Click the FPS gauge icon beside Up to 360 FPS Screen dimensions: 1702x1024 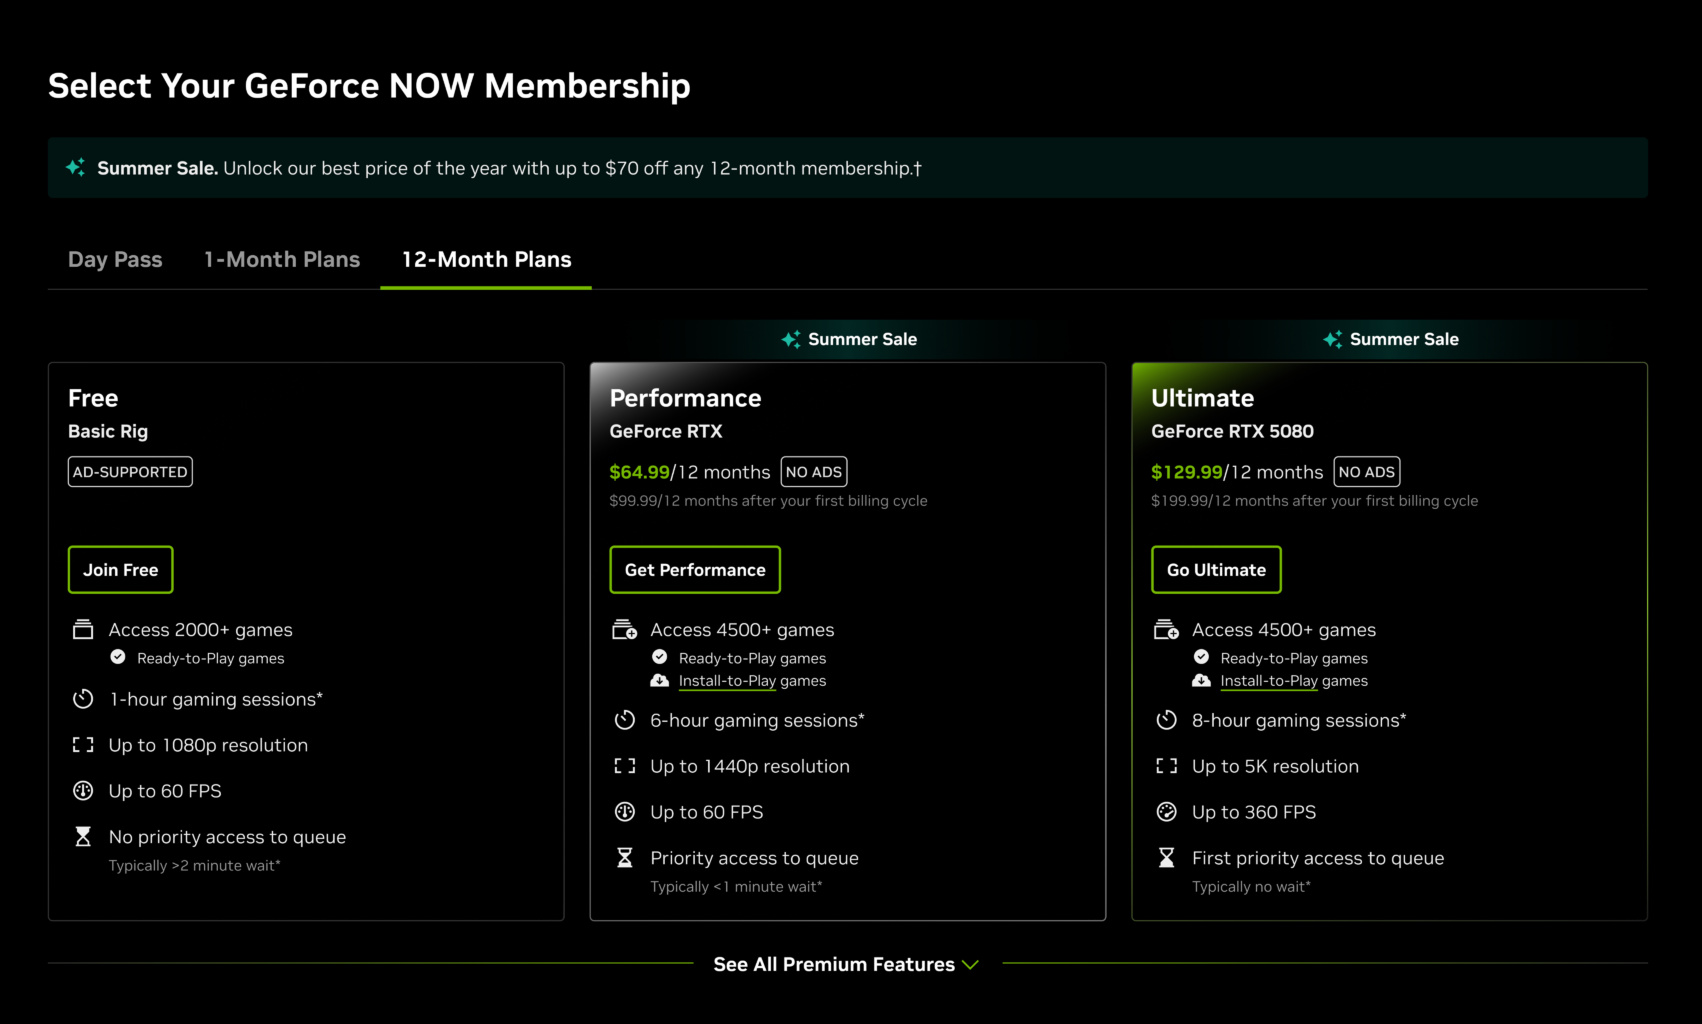click(1166, 812)
